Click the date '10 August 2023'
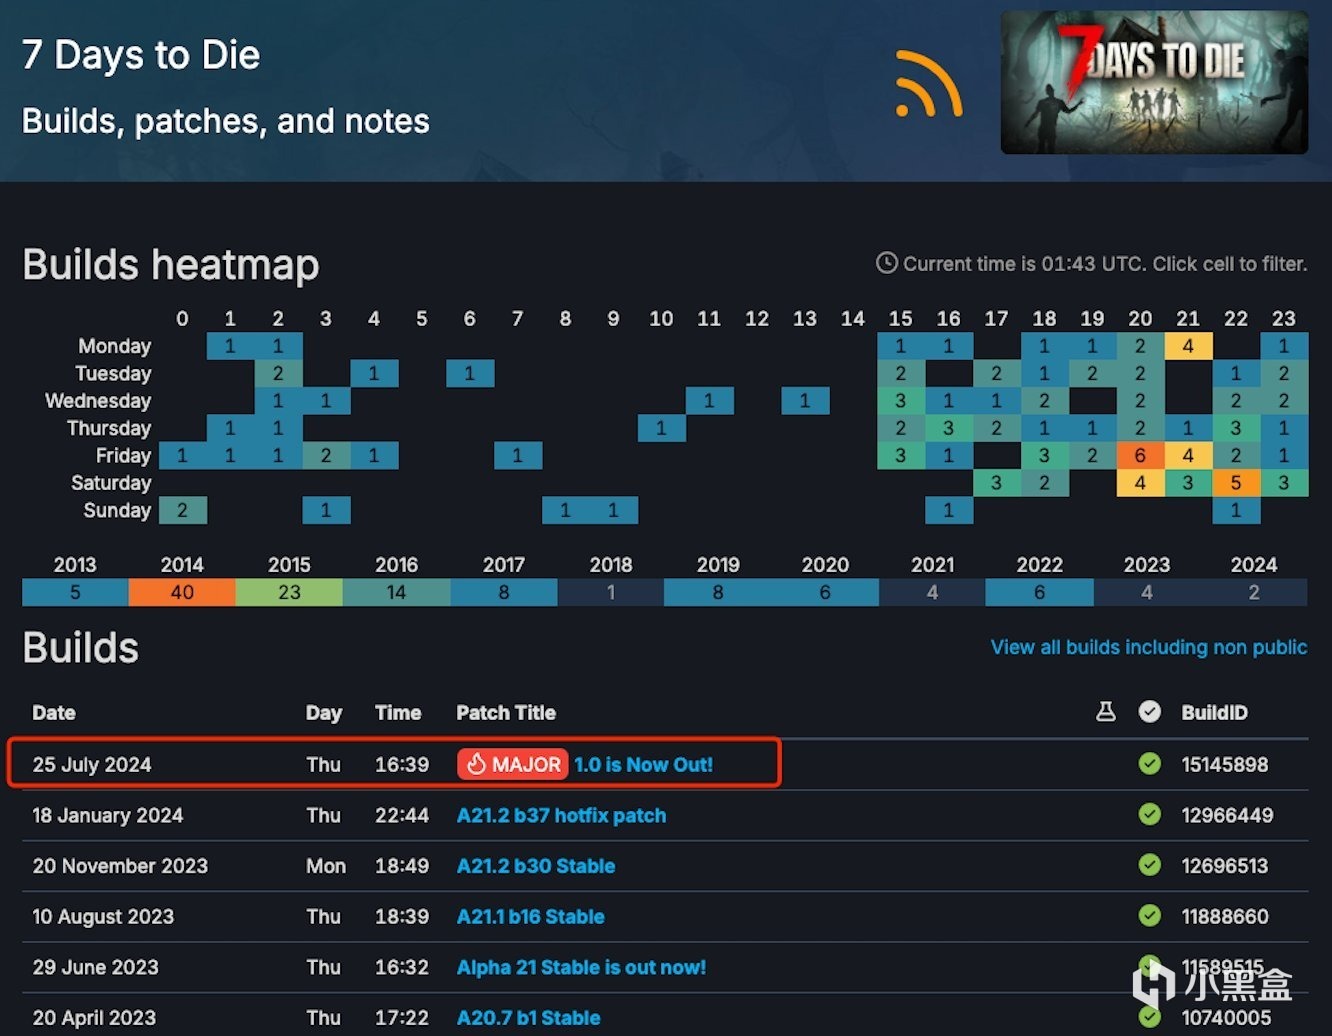 (103, 917)
